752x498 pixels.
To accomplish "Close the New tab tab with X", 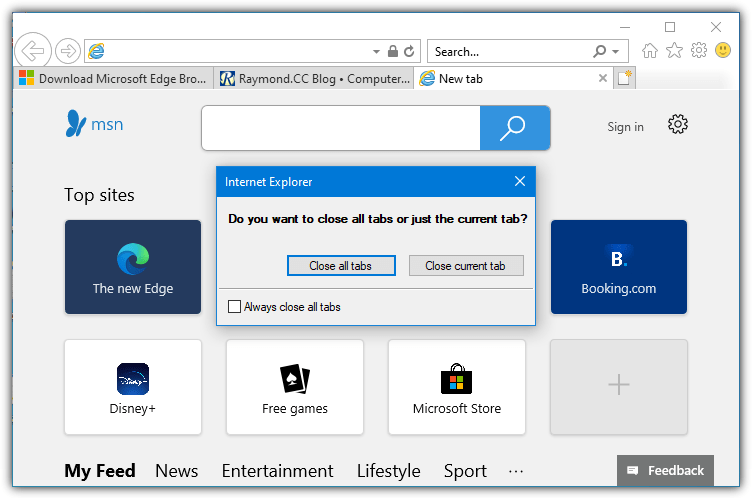I will tap(603, 78).
